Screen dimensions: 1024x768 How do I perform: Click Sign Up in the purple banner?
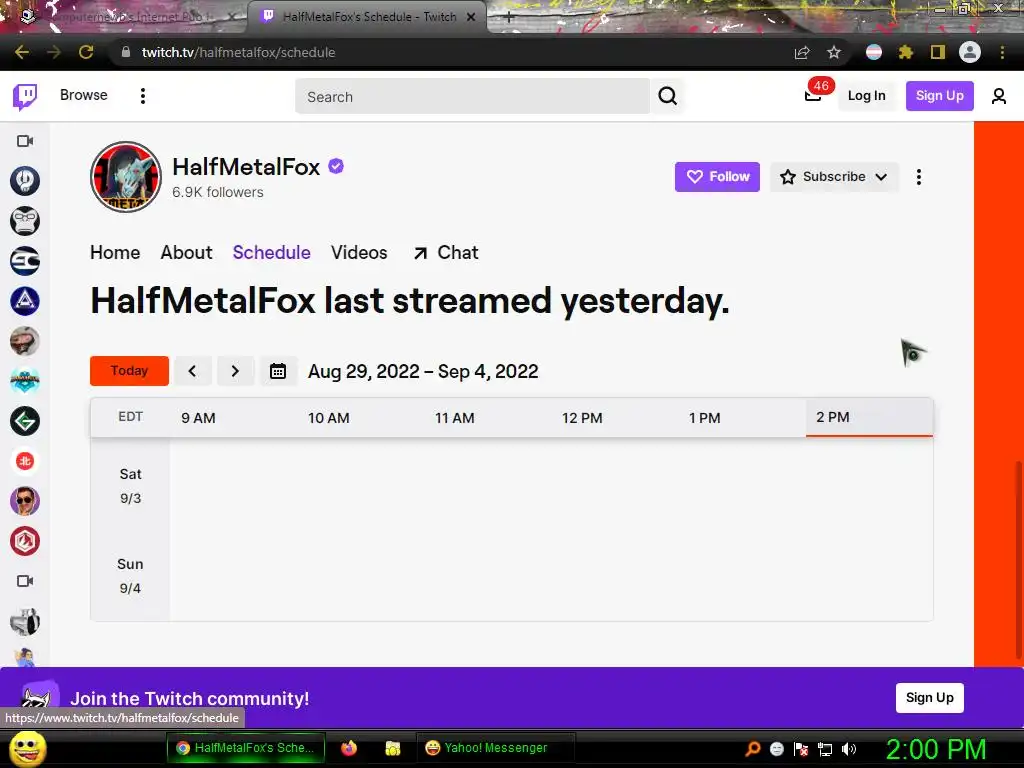click(929, 698)
